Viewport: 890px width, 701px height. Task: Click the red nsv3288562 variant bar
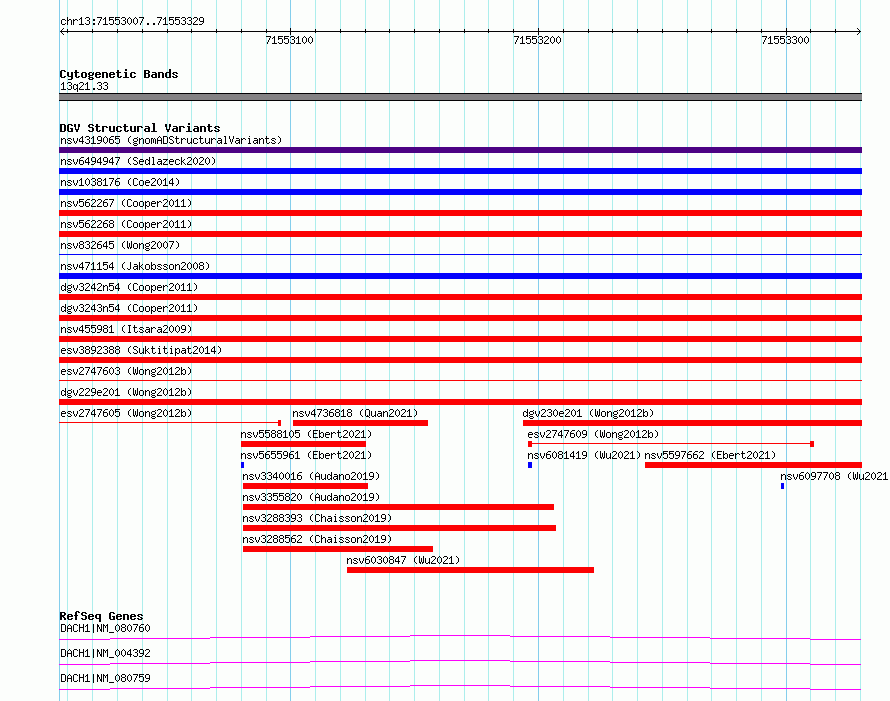tap(338, 549)
